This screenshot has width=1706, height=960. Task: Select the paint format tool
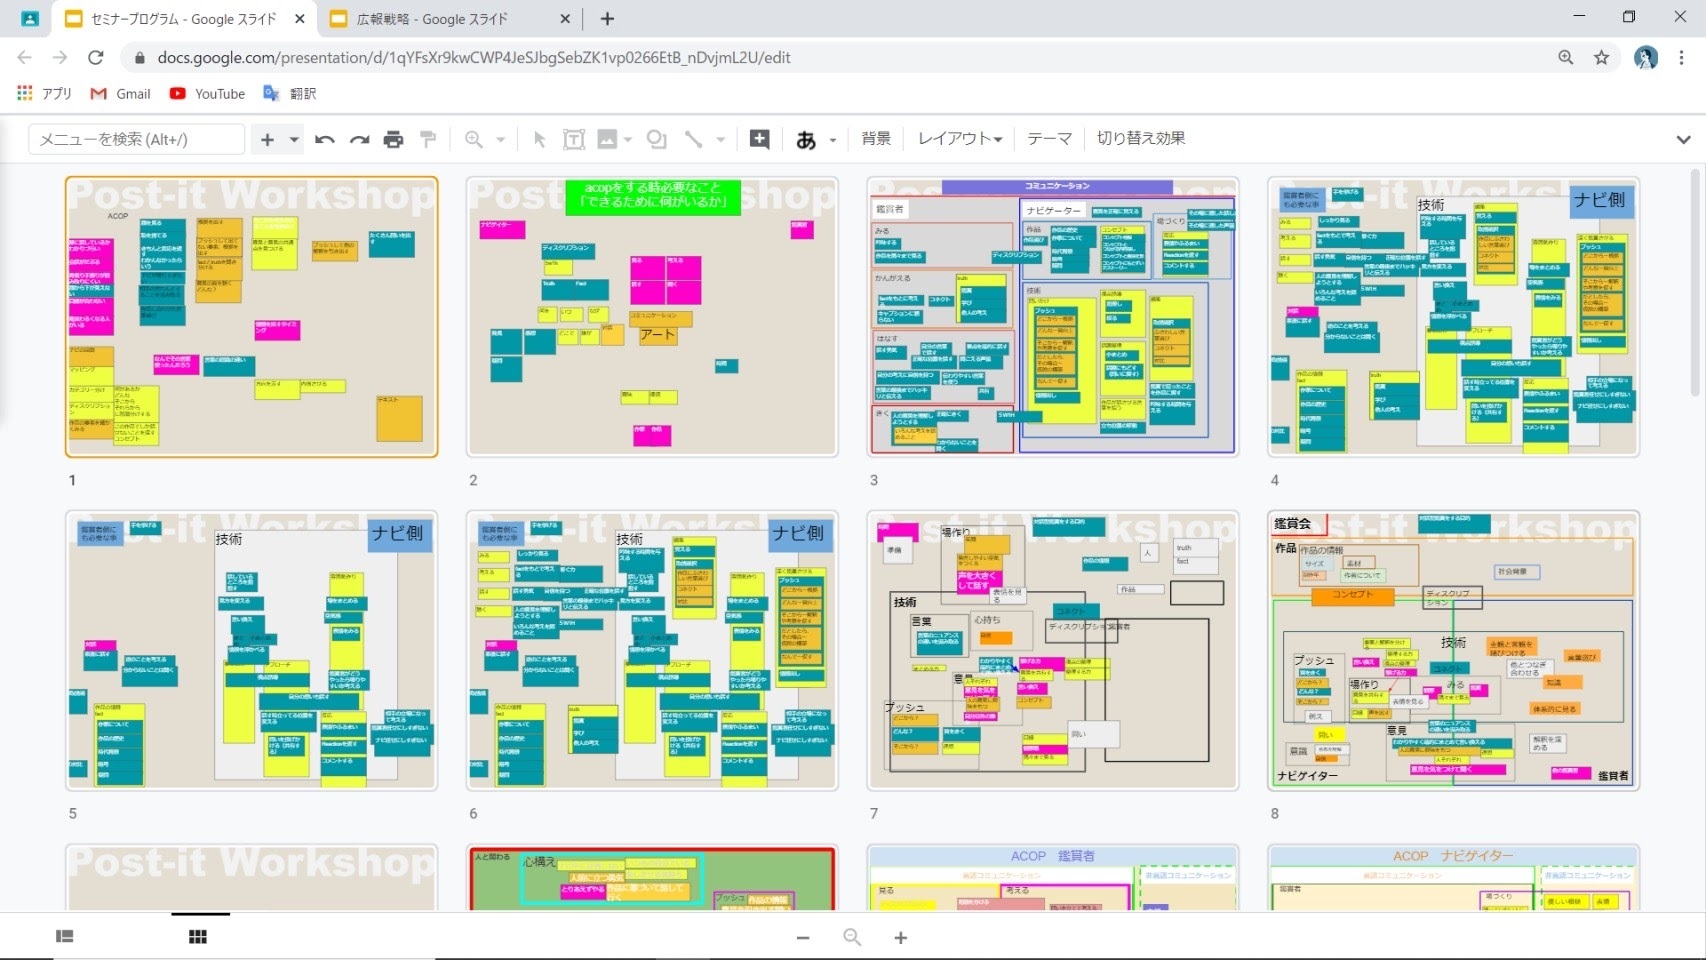coord(428,139)
